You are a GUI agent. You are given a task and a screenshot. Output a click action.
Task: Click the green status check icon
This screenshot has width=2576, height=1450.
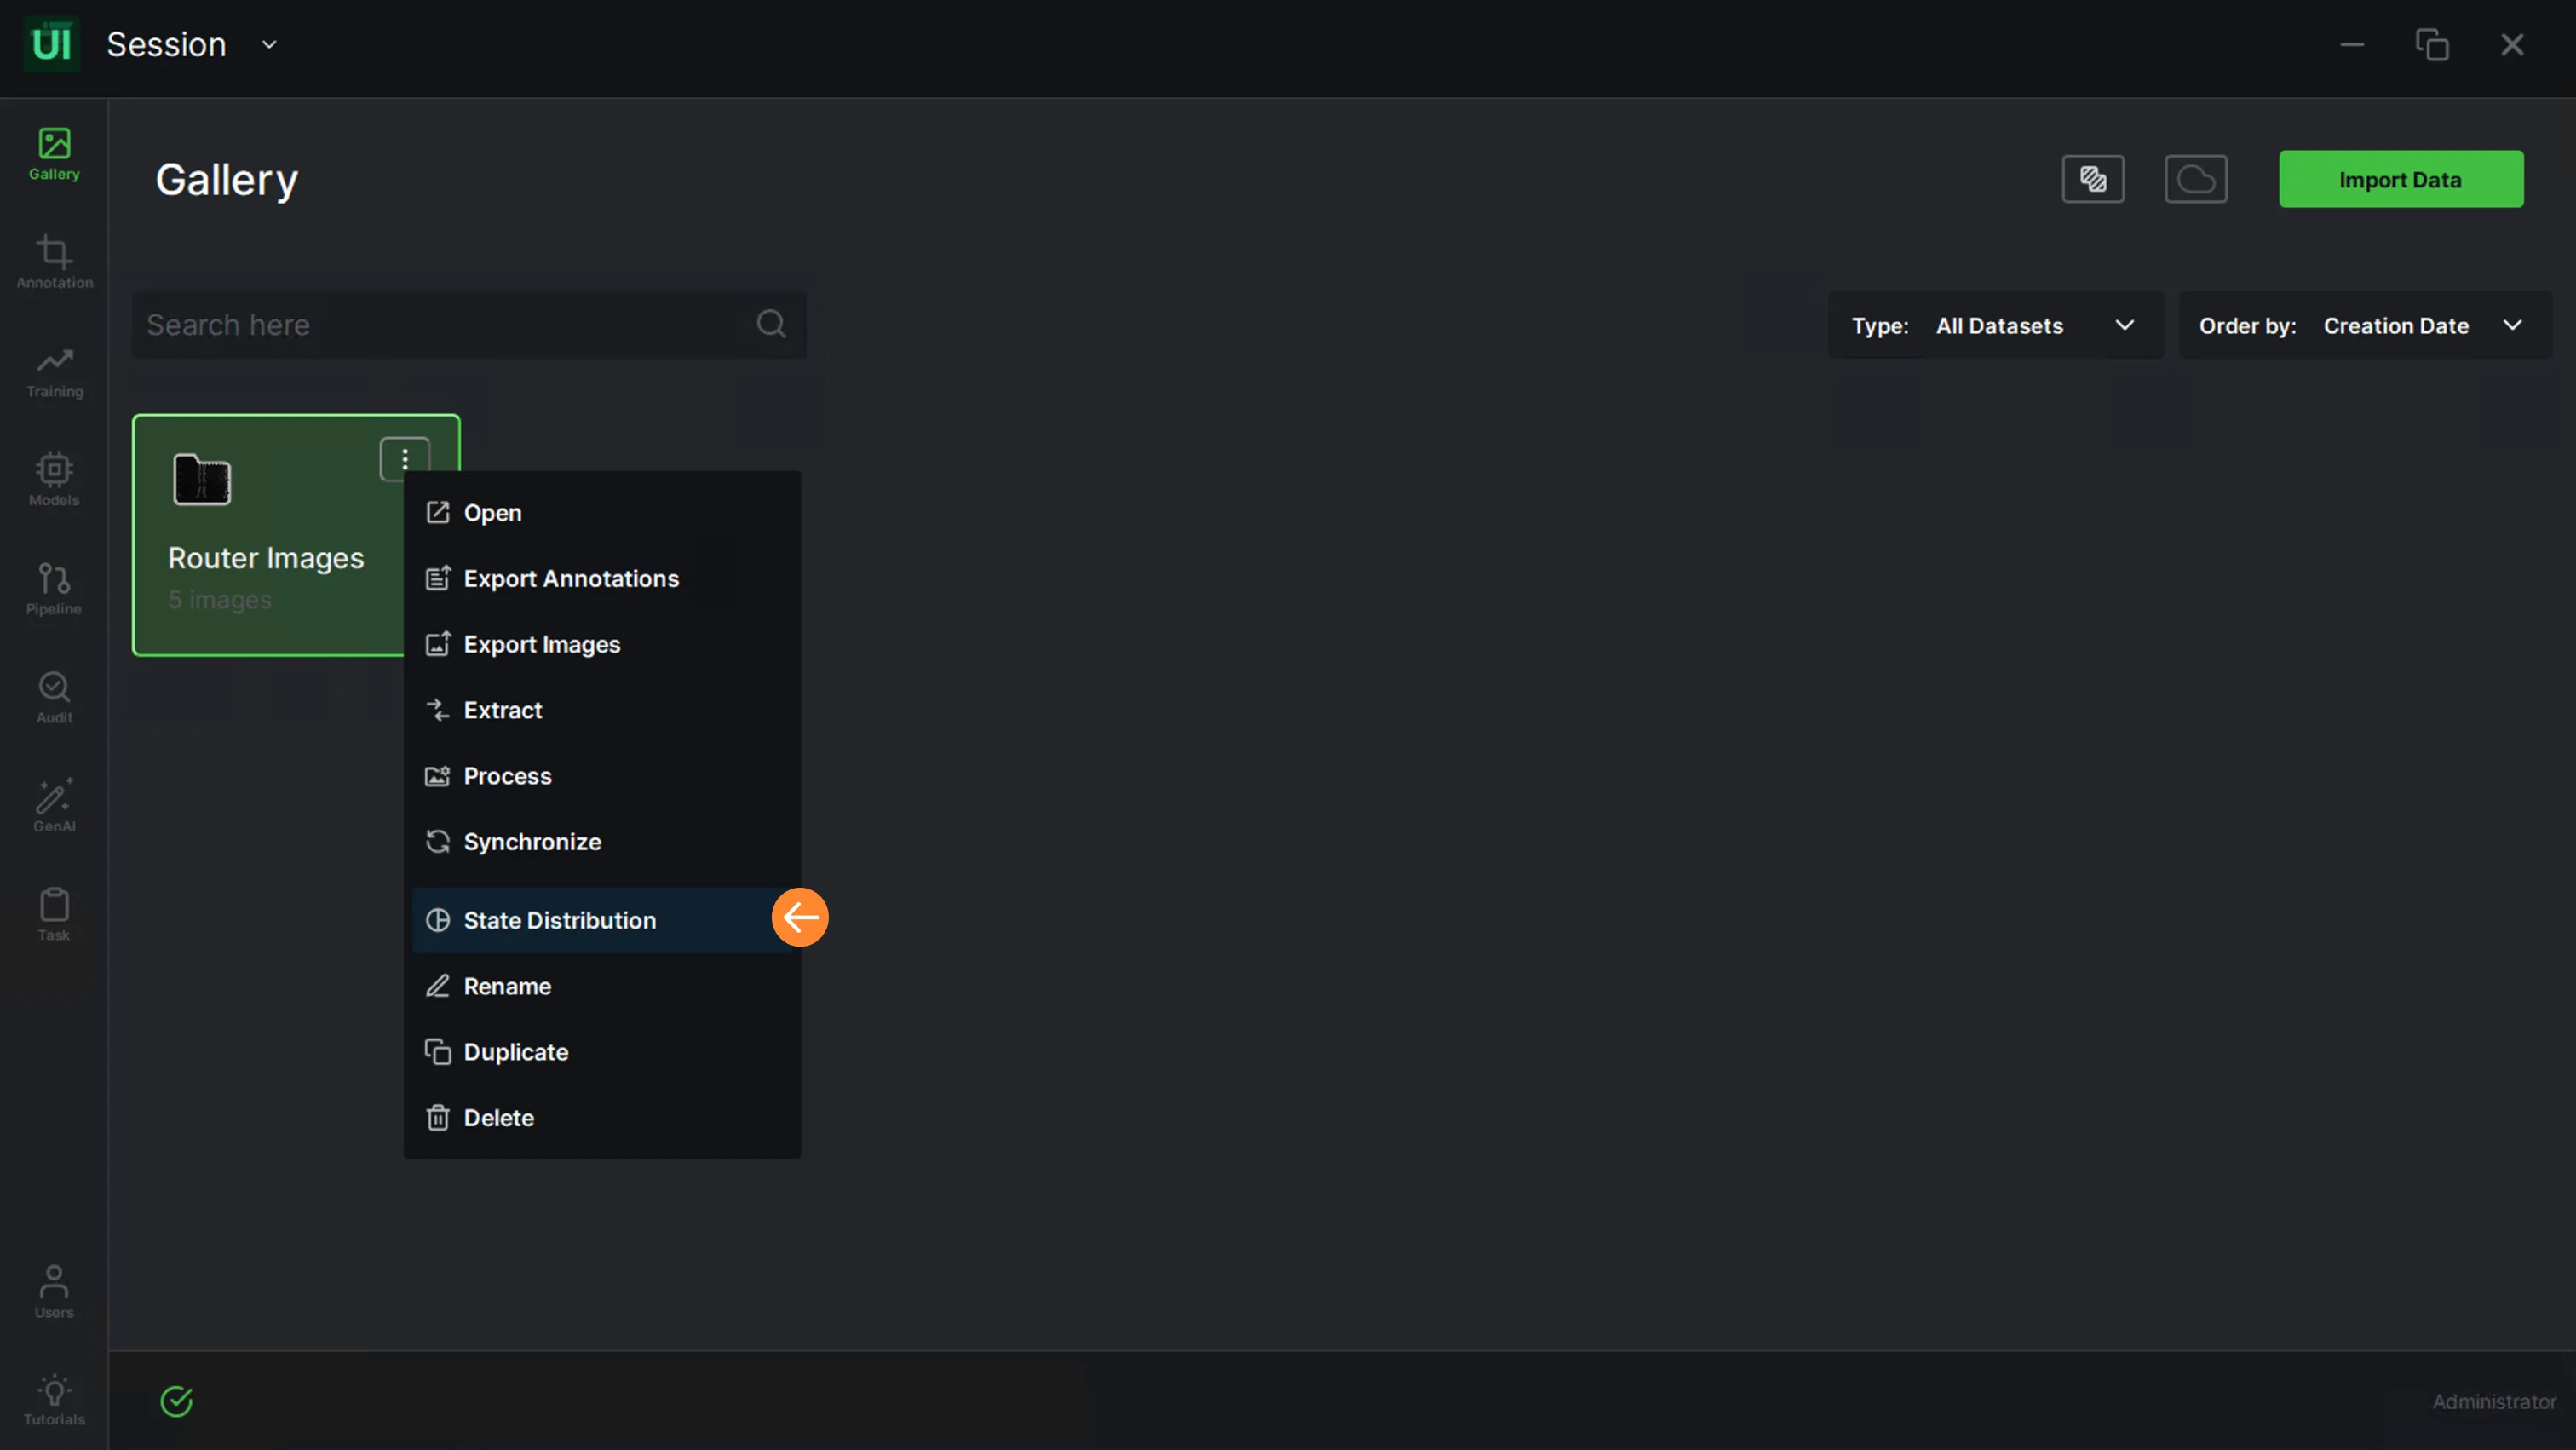pyautogui.click(x=177, y=1401)
